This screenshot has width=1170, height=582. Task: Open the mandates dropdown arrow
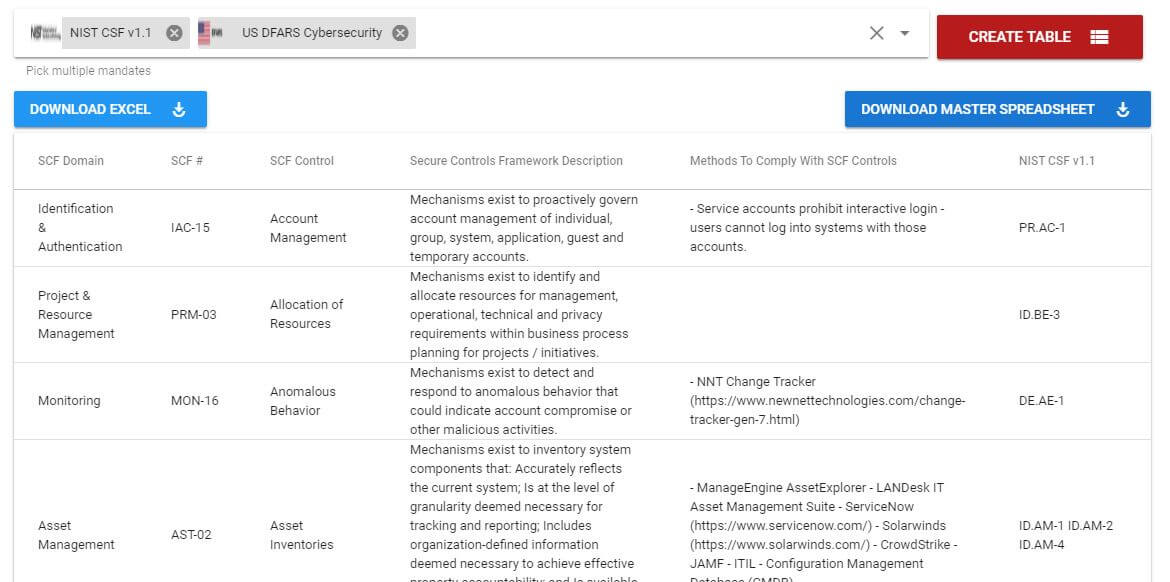(x=905, y=33)
